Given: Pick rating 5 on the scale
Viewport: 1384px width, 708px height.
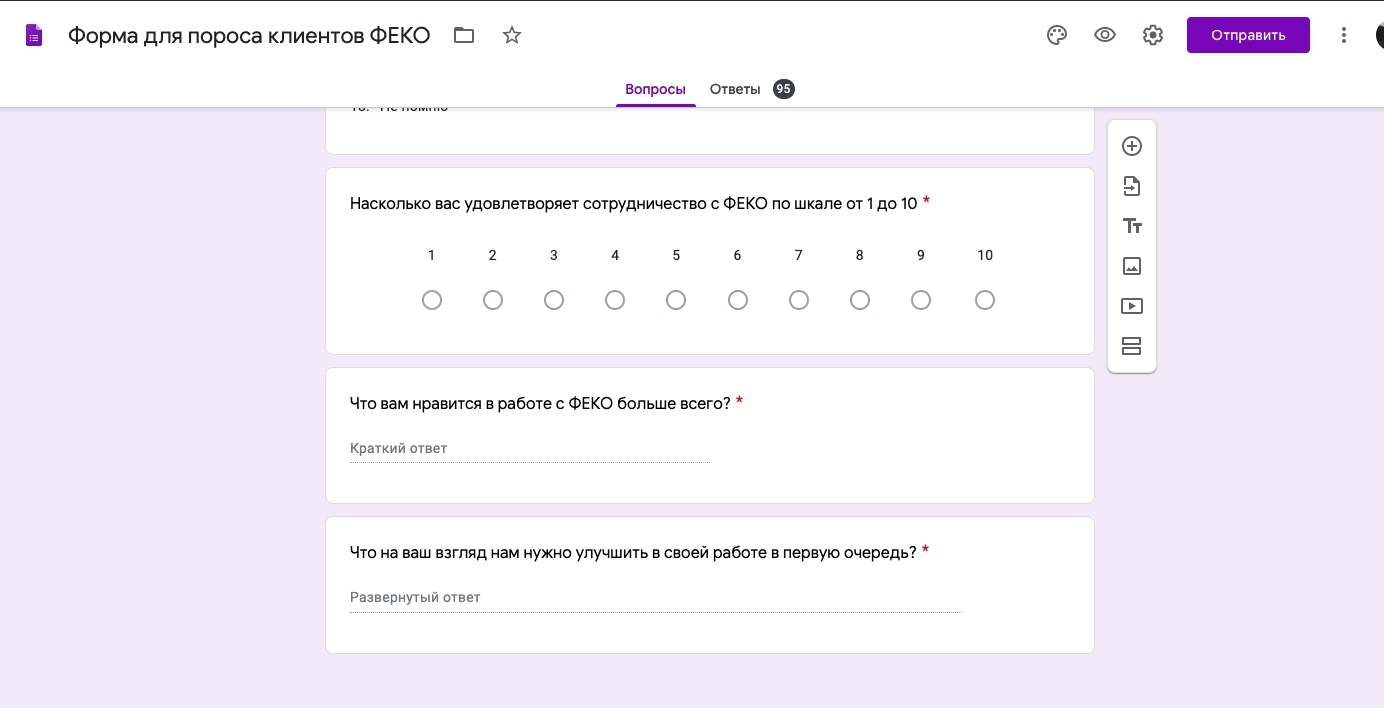Looking at the screenshot, I should 676,300.
